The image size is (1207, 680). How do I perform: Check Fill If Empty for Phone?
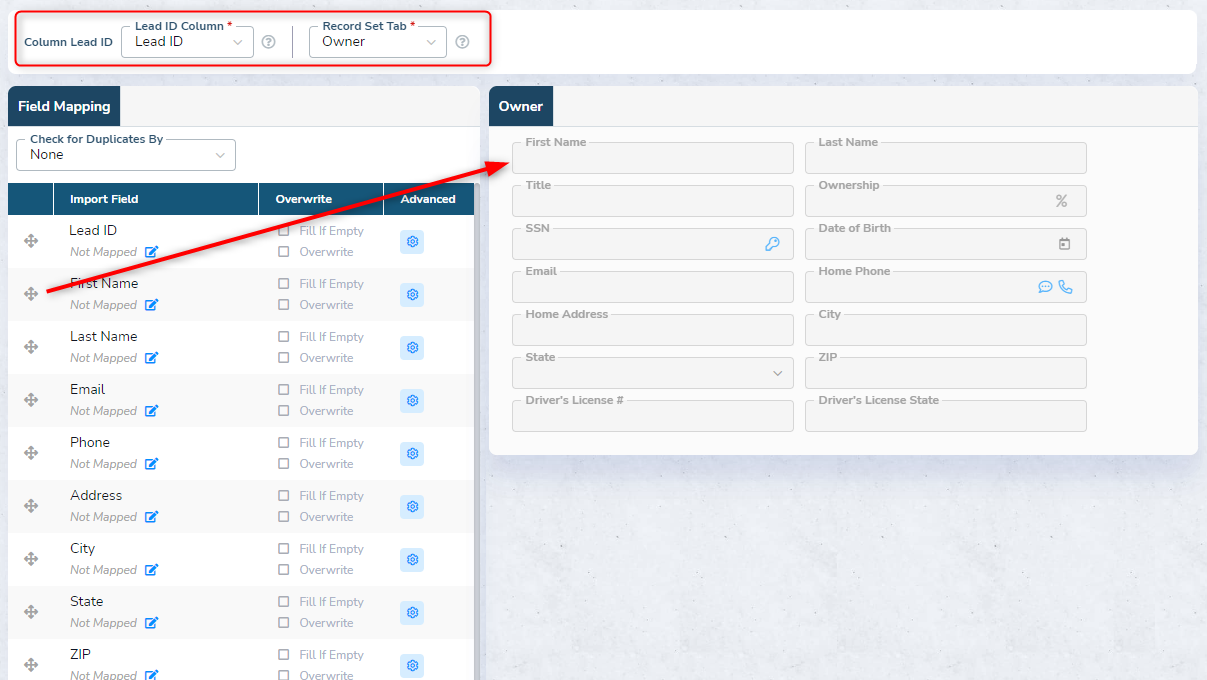click(x=284, y=443)
